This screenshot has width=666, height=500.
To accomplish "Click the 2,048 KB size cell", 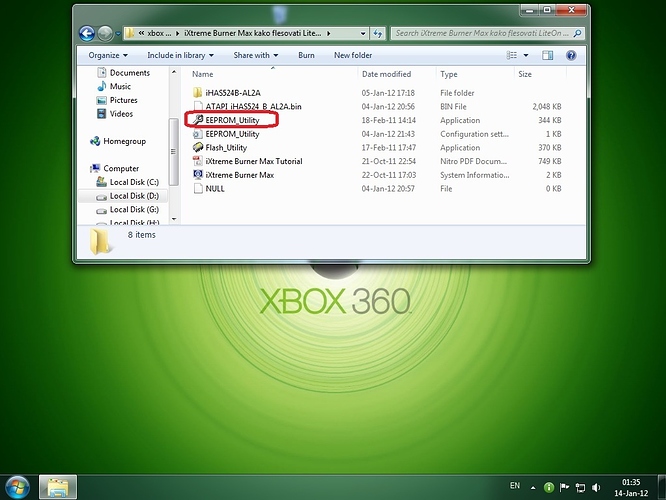I will [x=547, y=106].
